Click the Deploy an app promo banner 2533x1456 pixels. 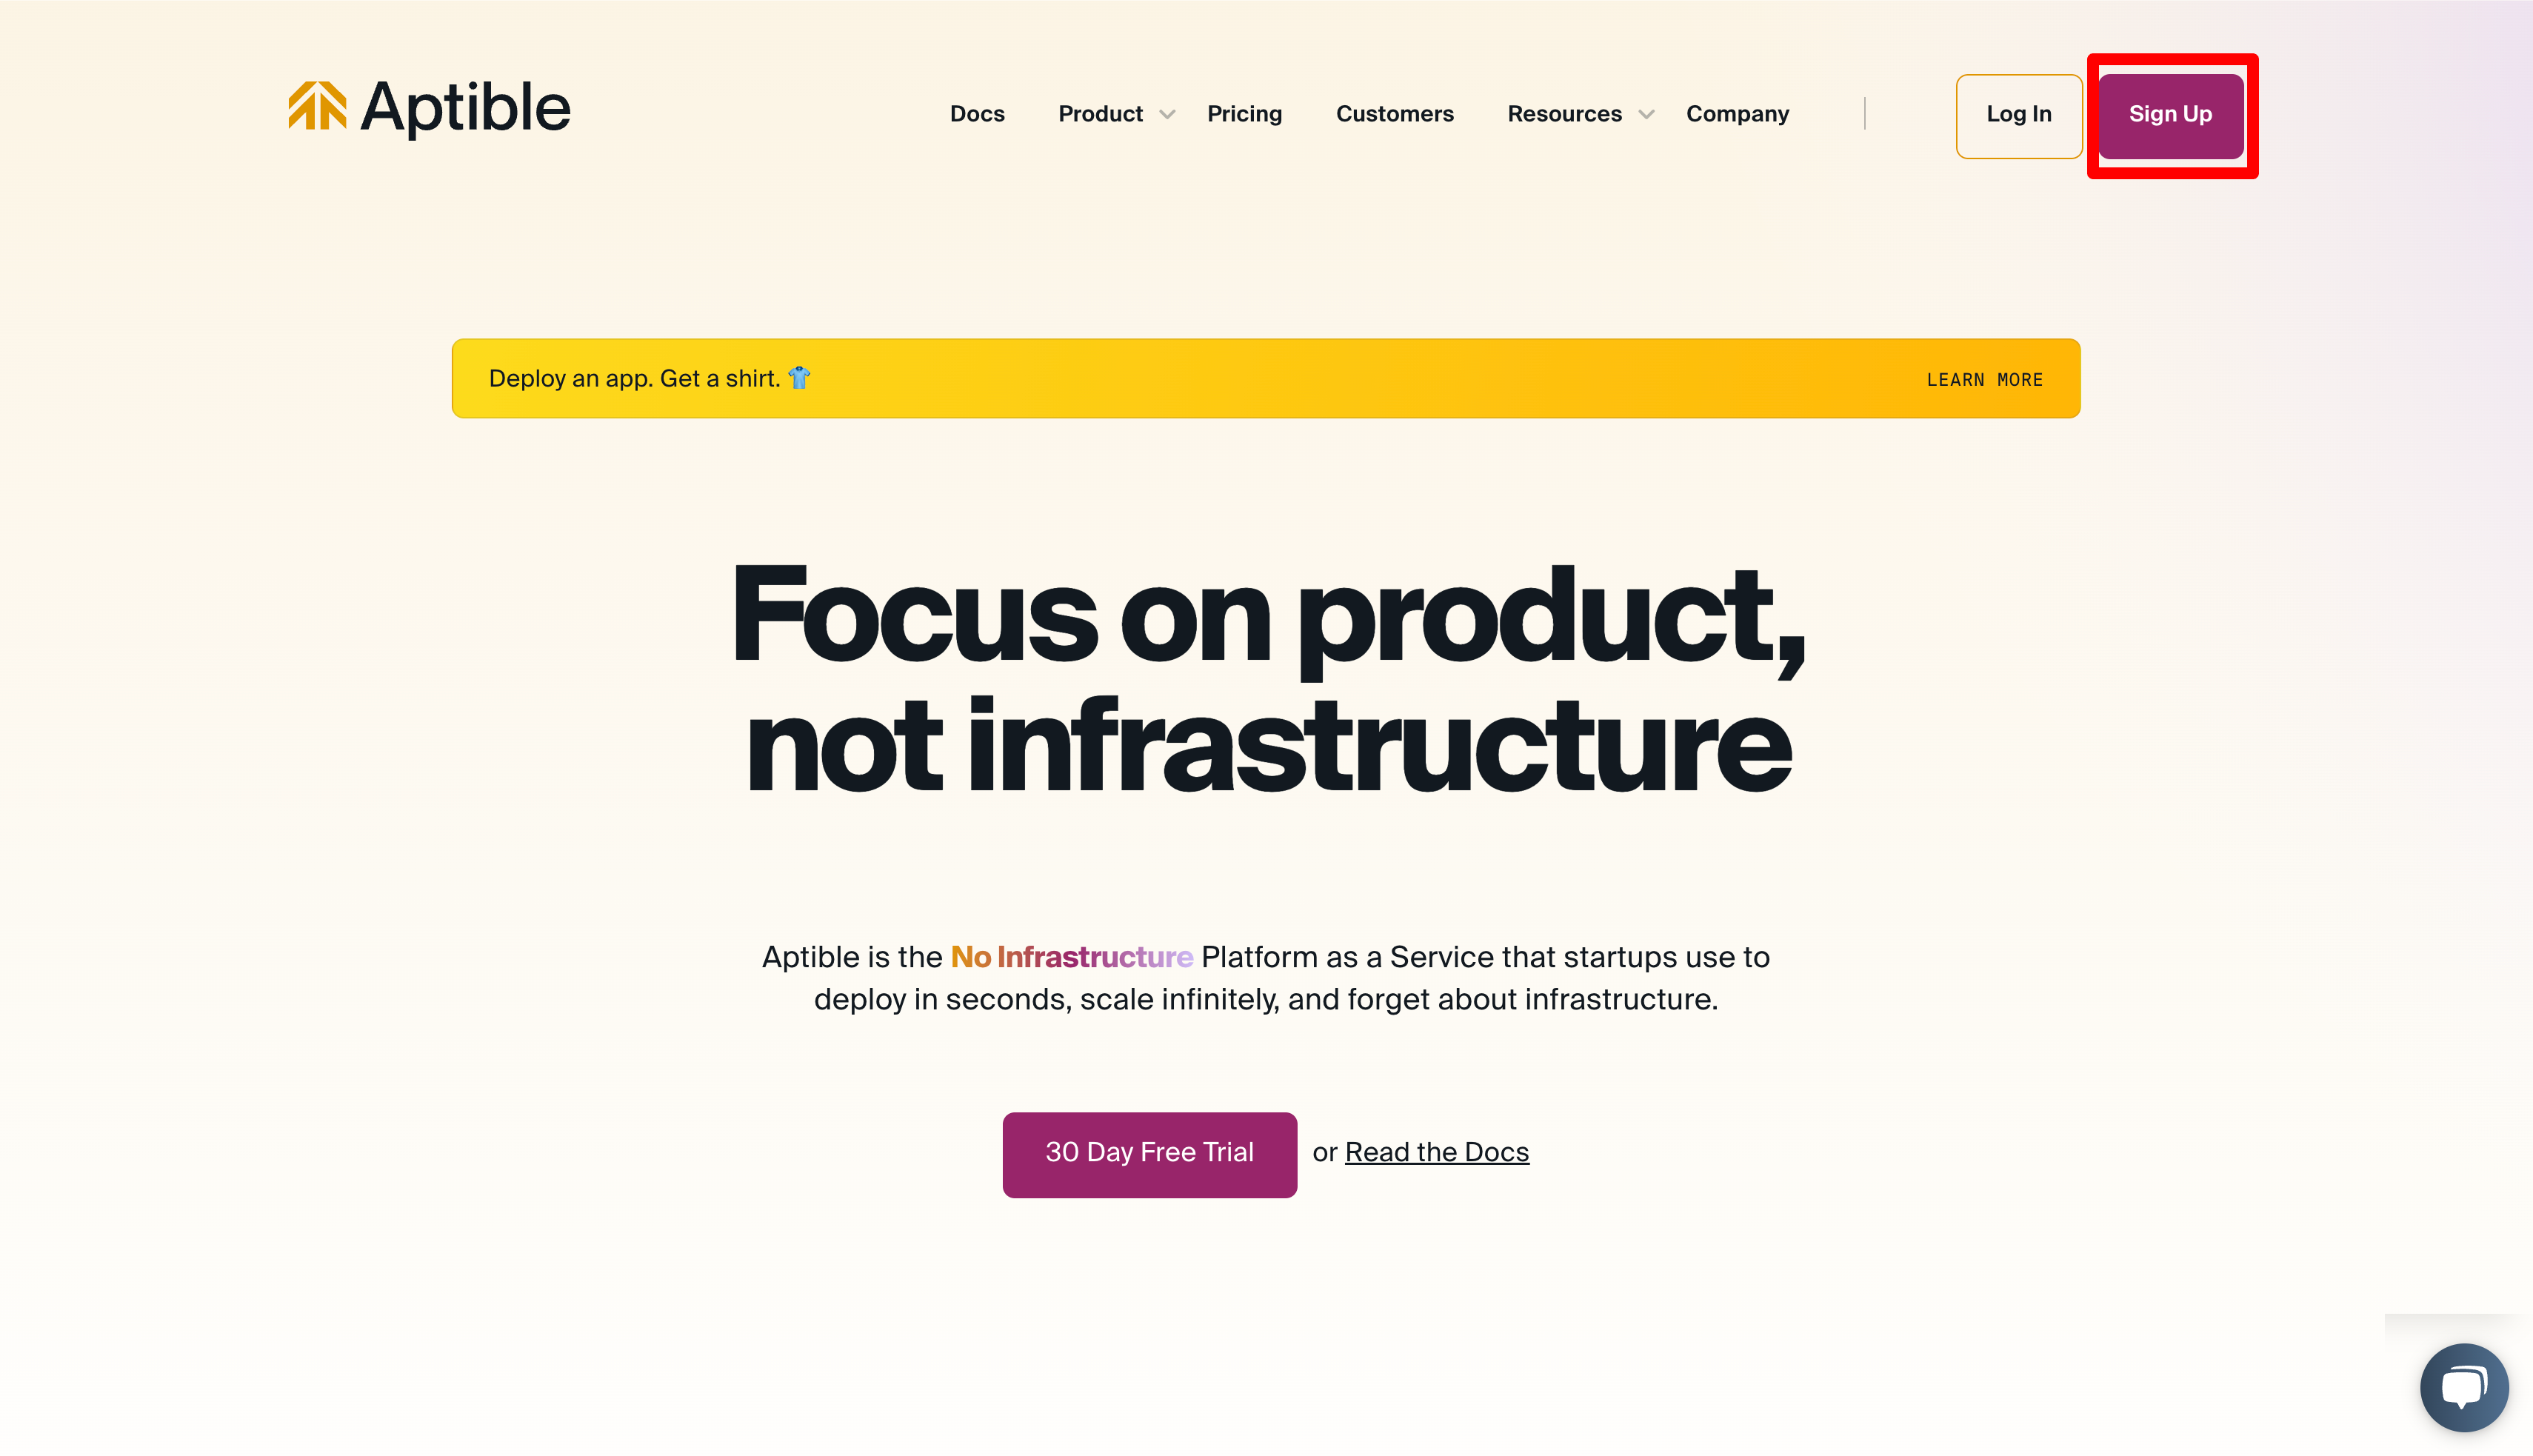tap(1265, 378)
